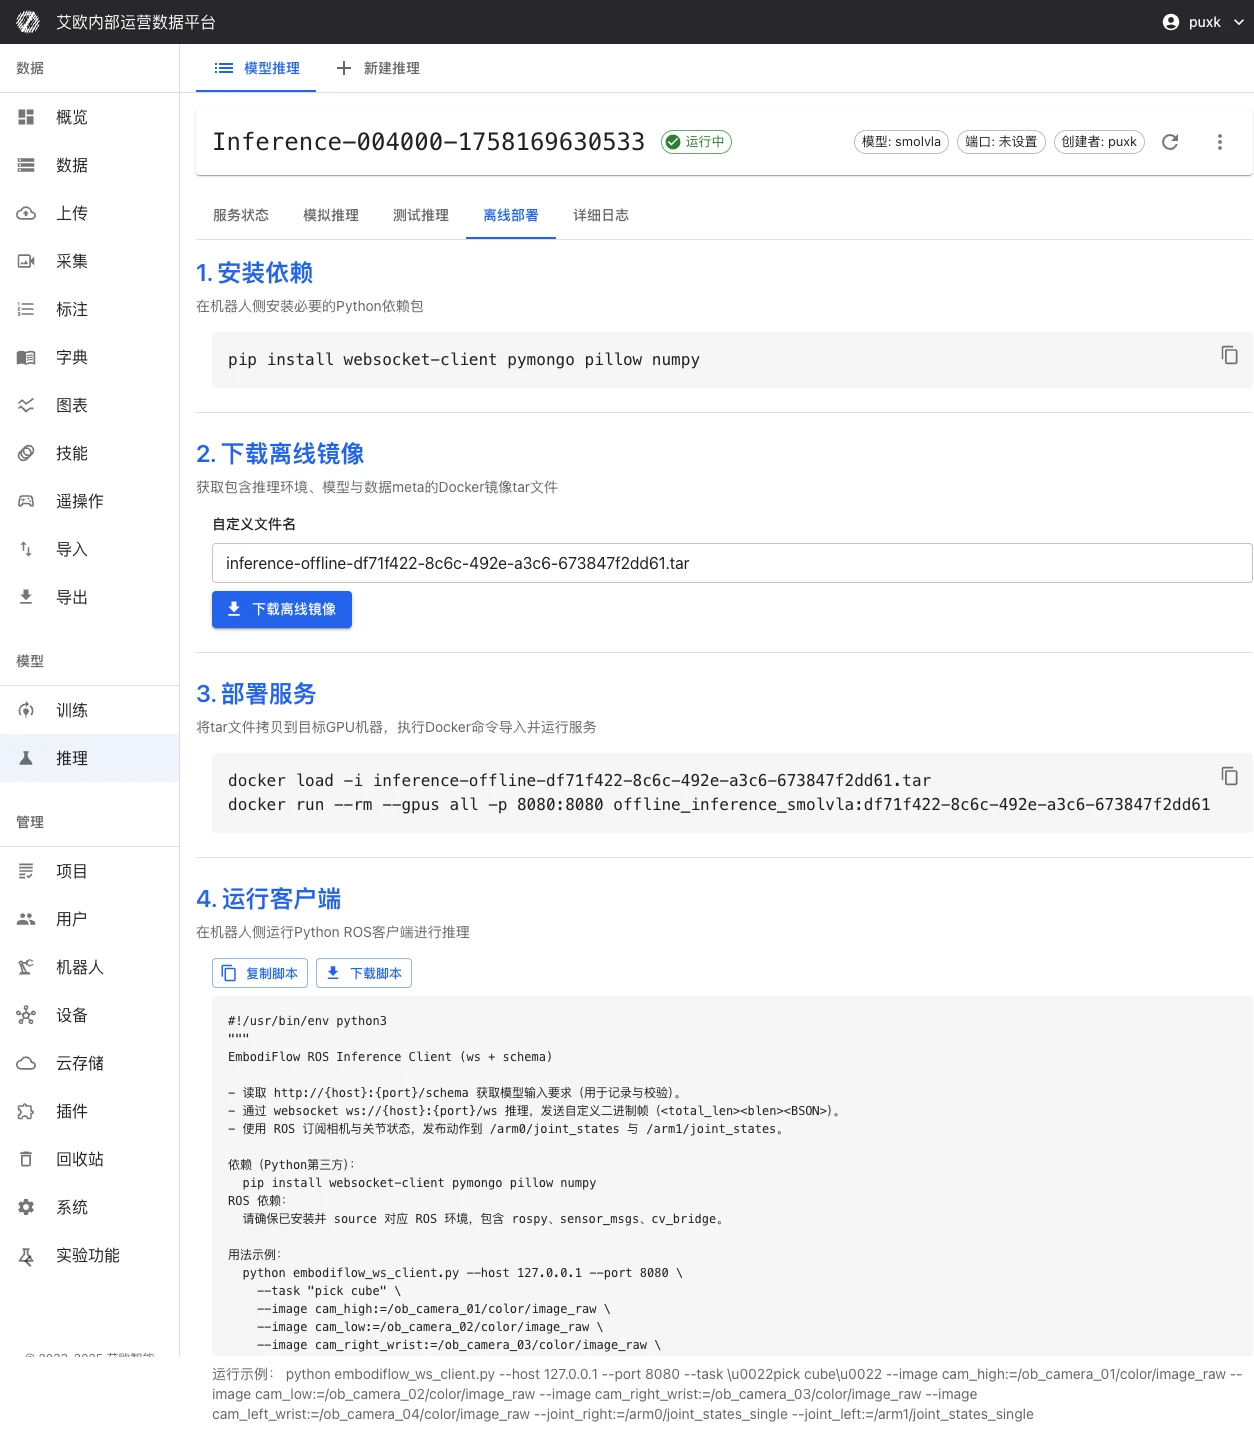Open the puxk user account menu
Viewport: 1254px width, 1440px height.
pyautogui.click(x=1203, y=22)
